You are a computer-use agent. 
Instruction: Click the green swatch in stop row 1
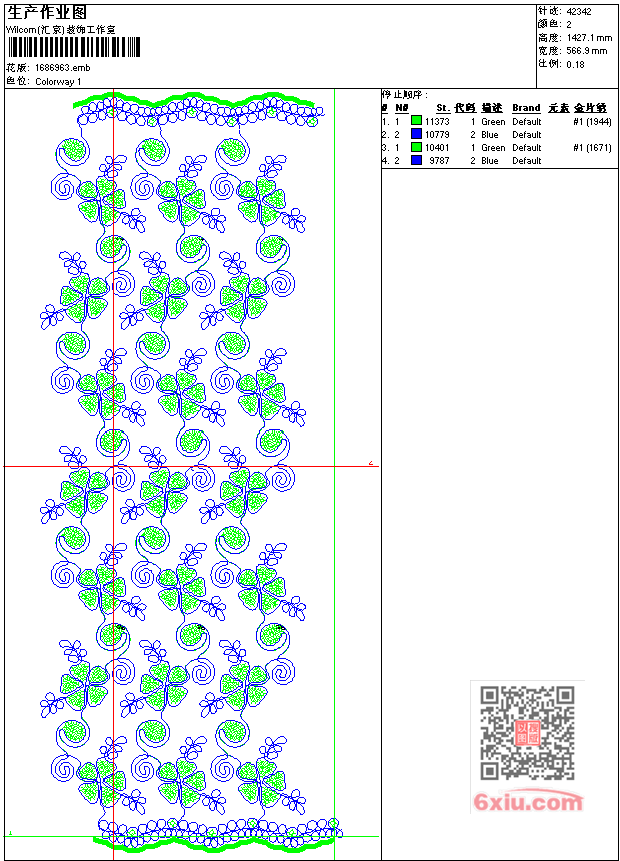click(416, 121)
